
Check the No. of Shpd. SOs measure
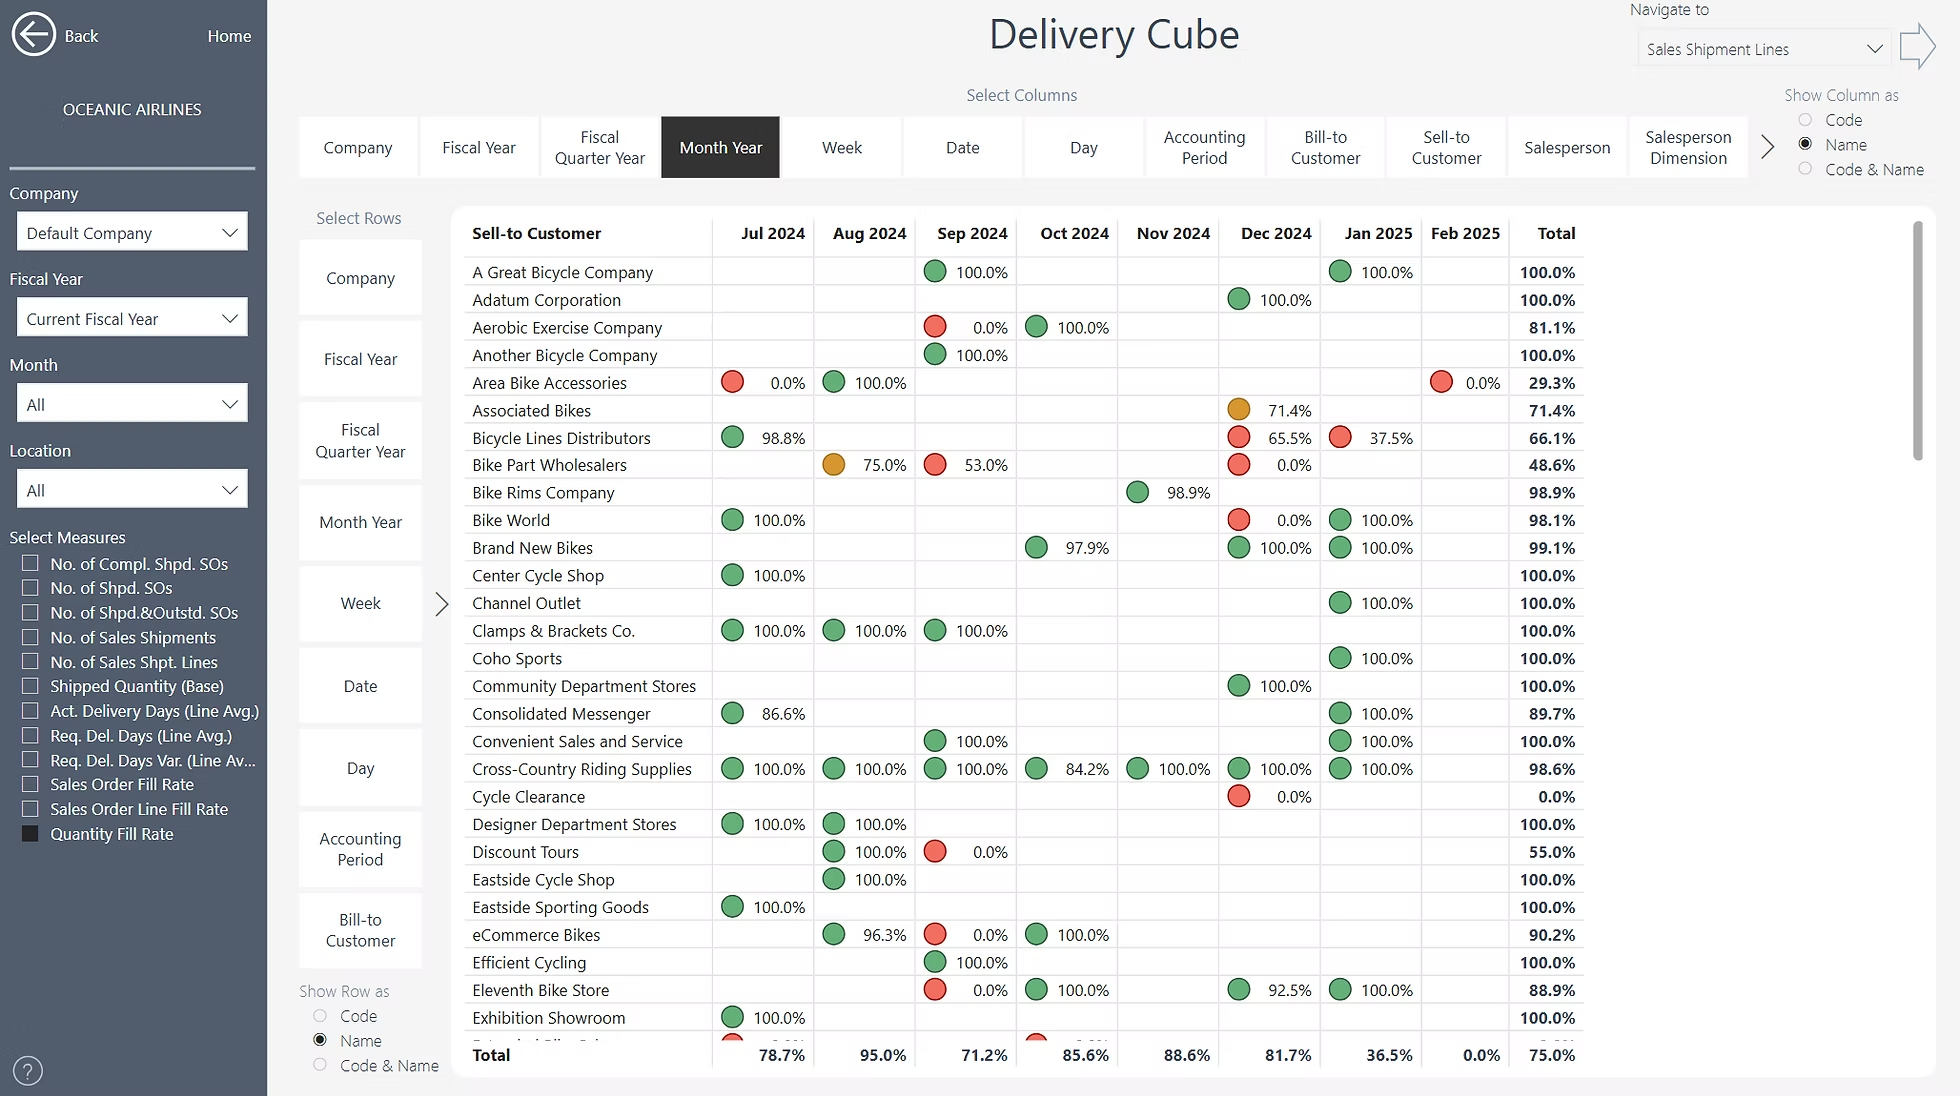pyautogui.click(x=30, y=588)
